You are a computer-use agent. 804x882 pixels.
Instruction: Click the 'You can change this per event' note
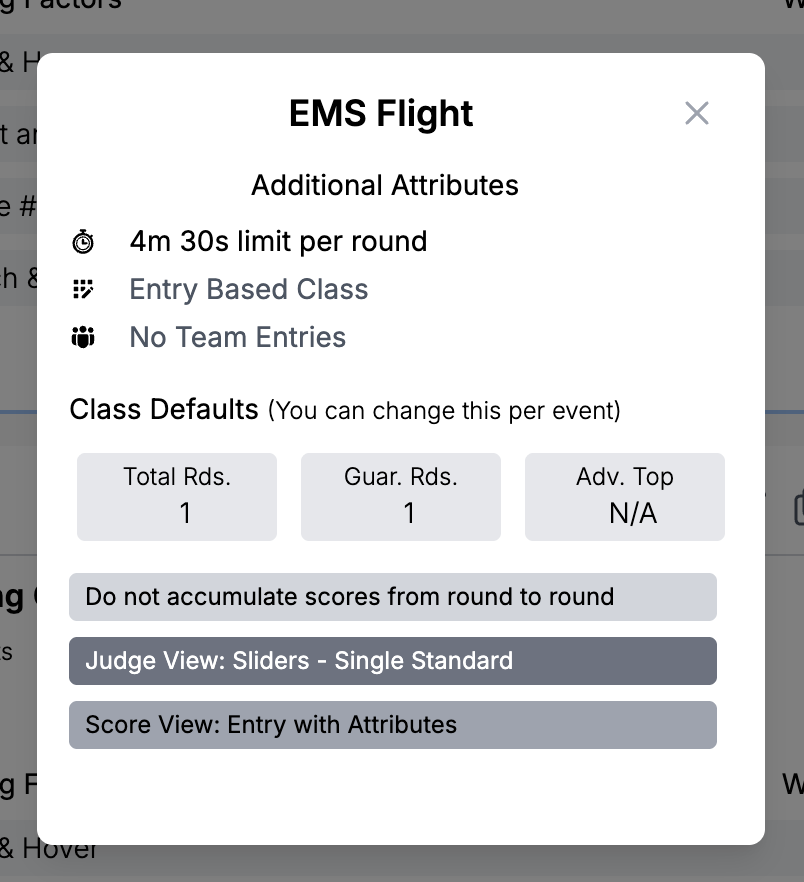pos(444,411)
